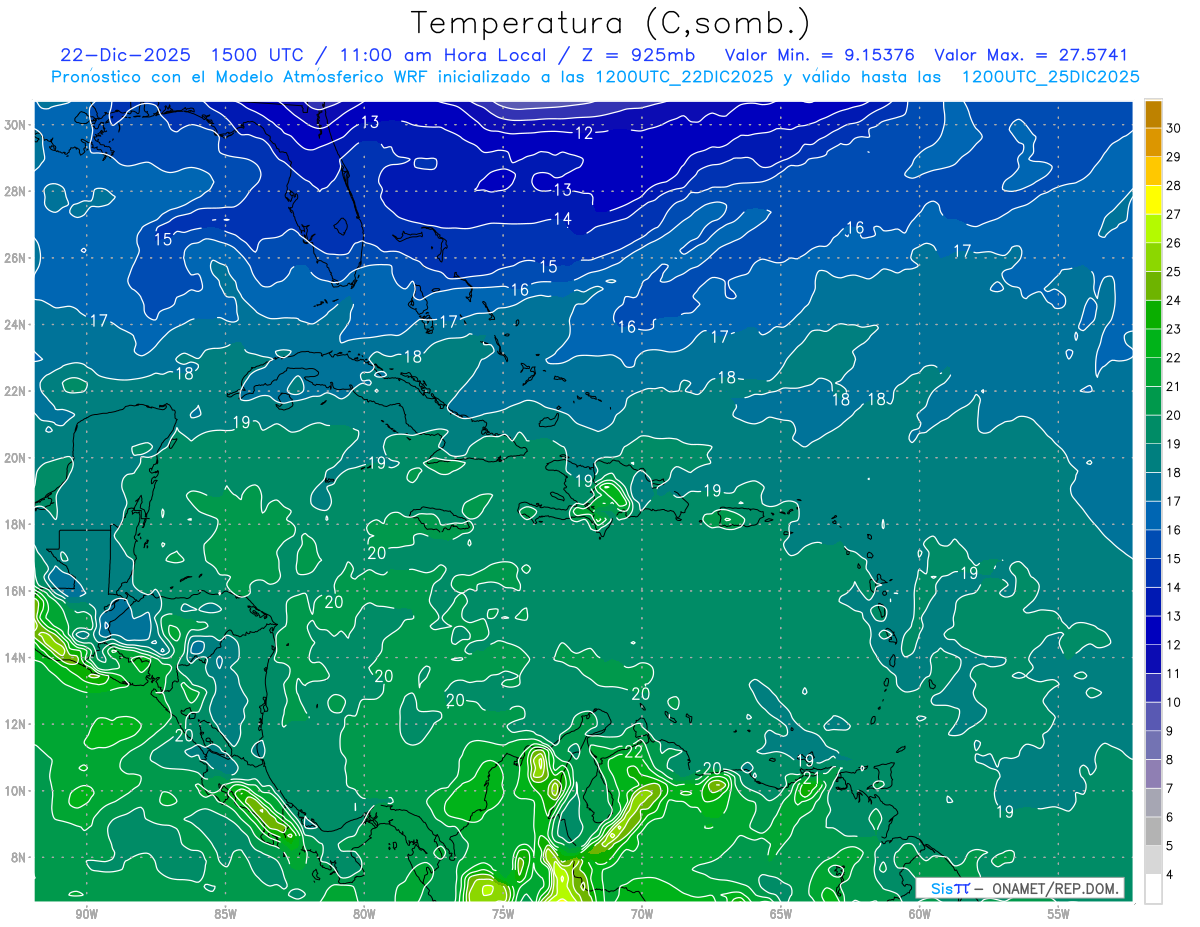1200x927 pixels.
Task: Click the 75W longitude axis label
Action: (x=503, y=914)
